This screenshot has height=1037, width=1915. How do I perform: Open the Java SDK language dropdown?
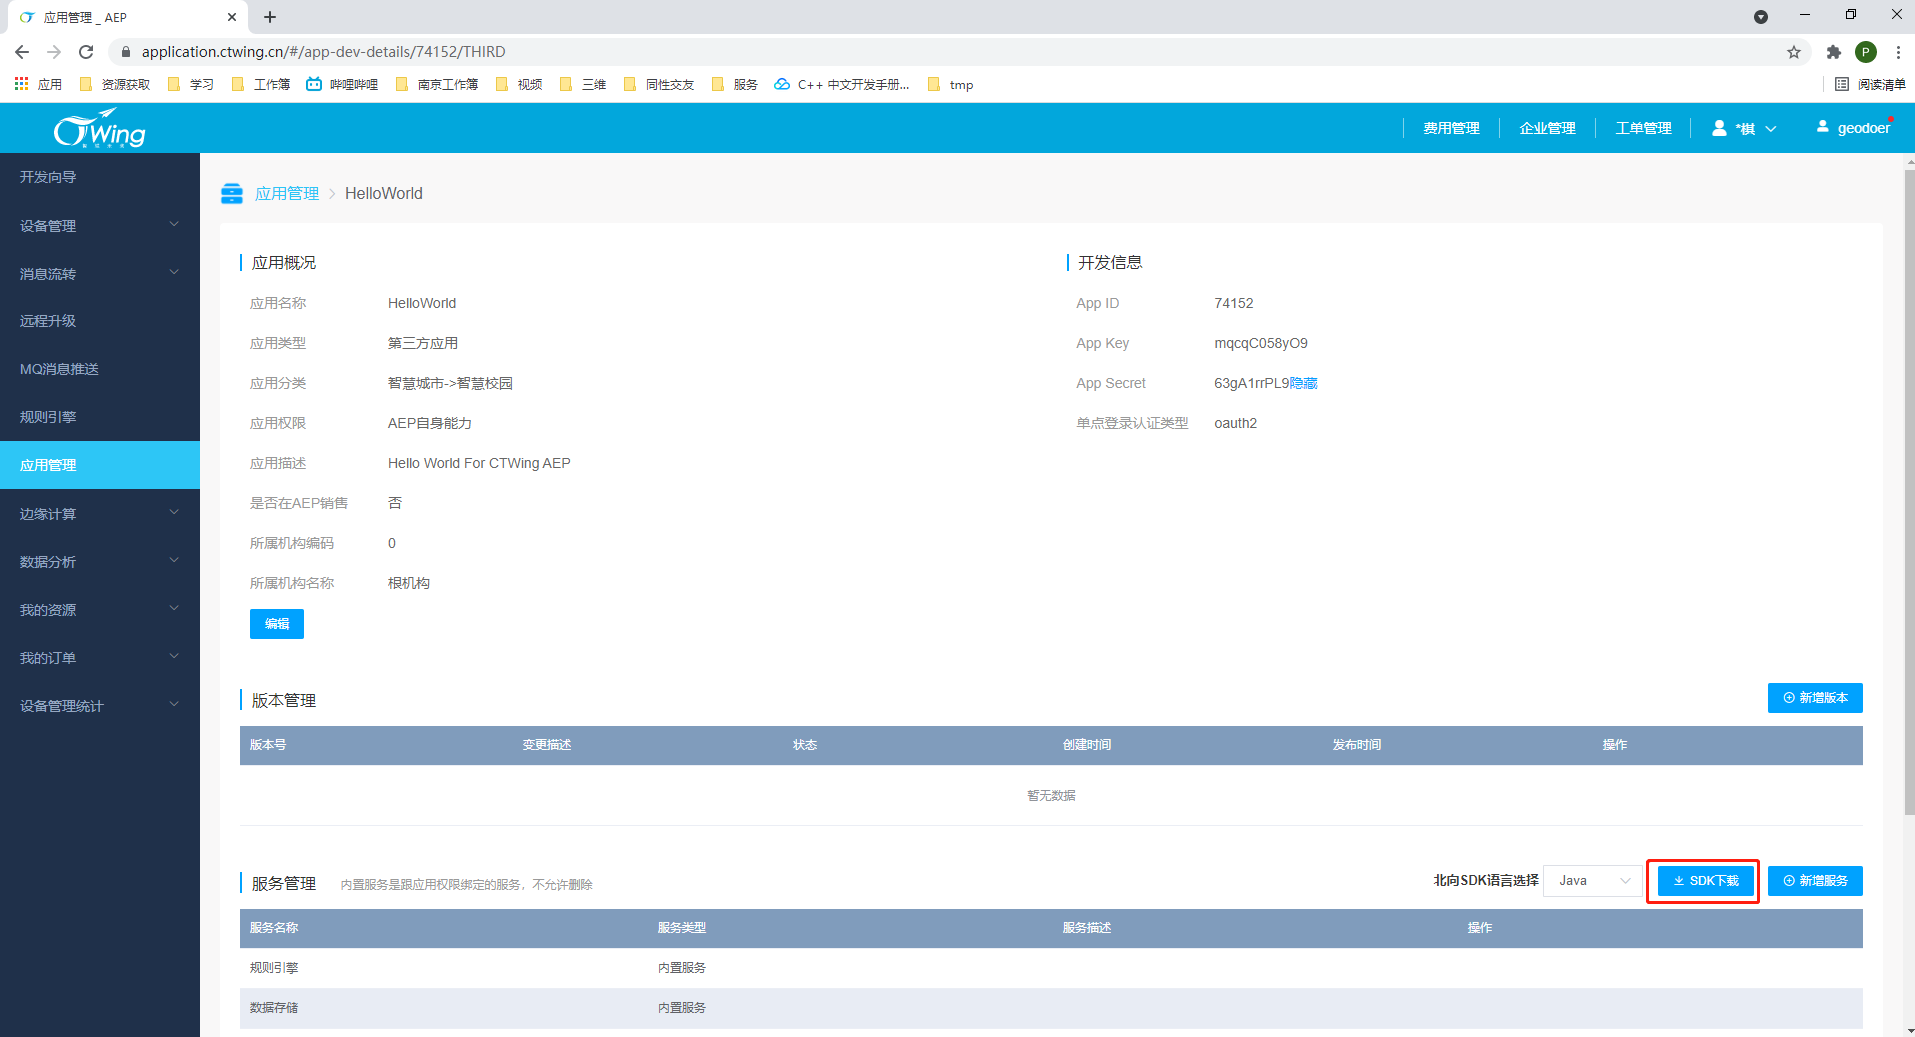click(x=1593, y=881)
